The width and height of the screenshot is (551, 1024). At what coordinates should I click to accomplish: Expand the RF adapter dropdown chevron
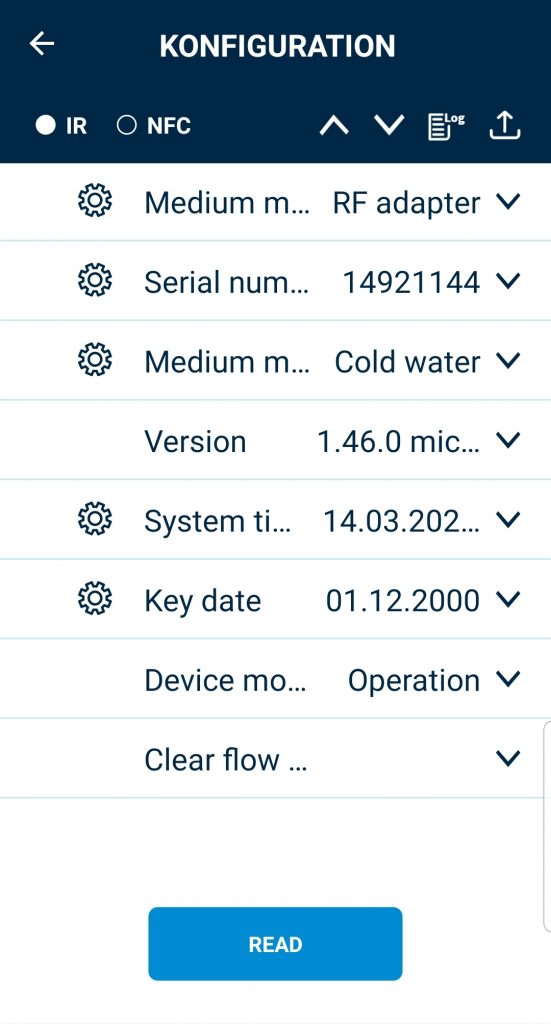(507, 202)
